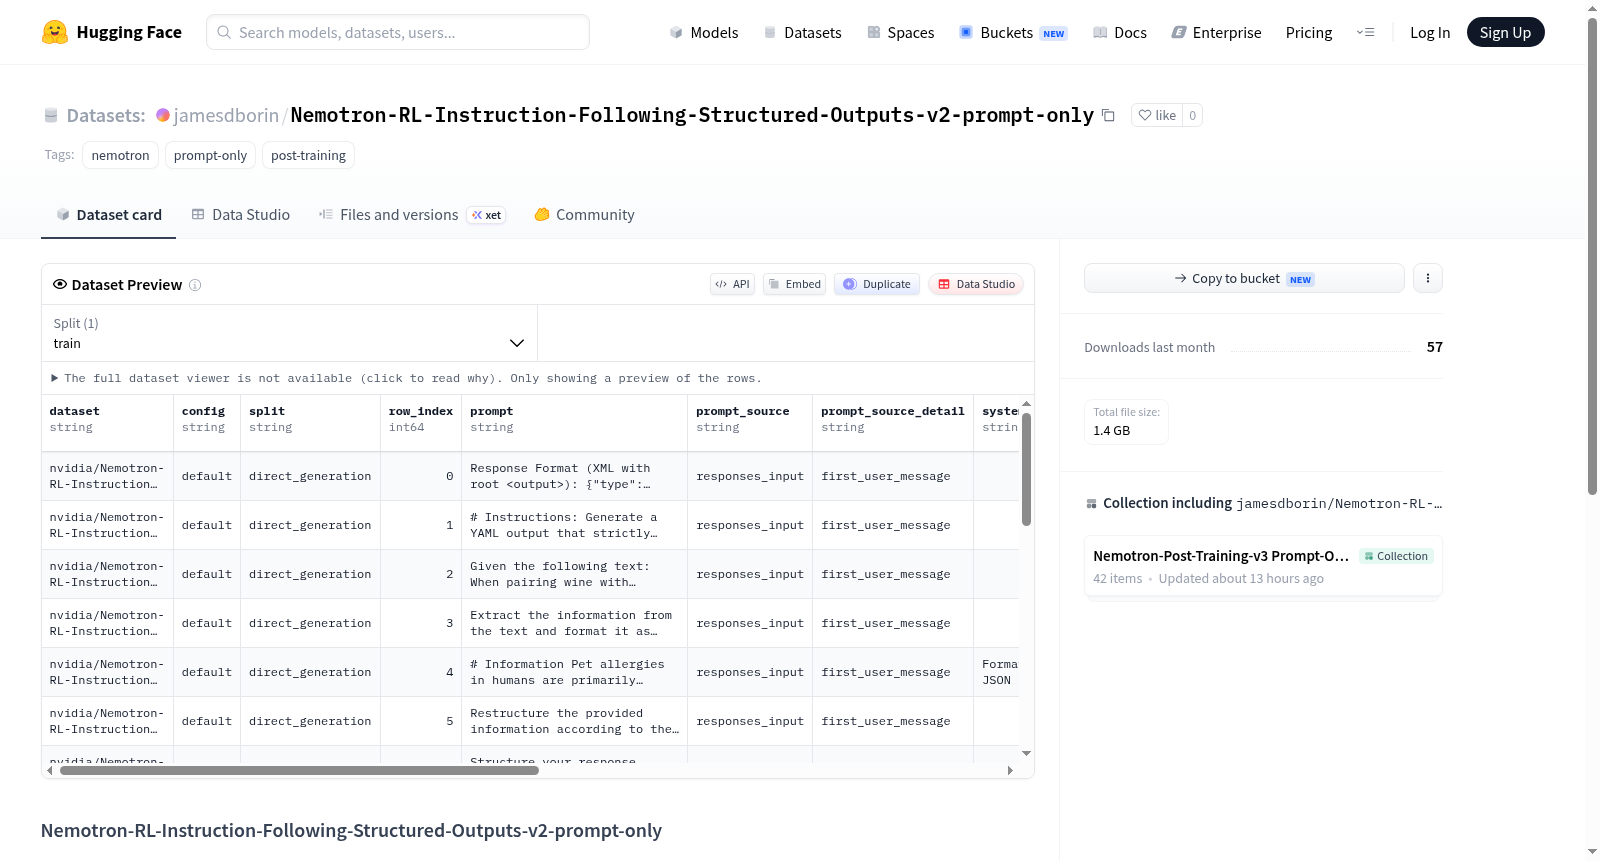Select the prompt-only tag
The height and width of the screenshot is (861, 1600).
210,155
